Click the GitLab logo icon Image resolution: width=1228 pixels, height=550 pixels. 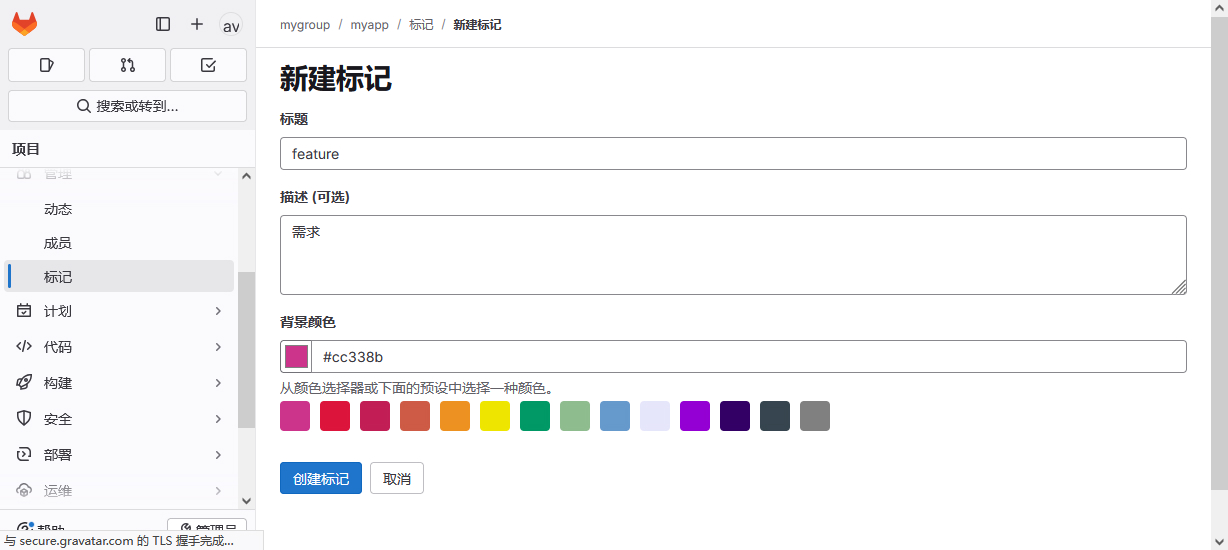coord(24,24)
